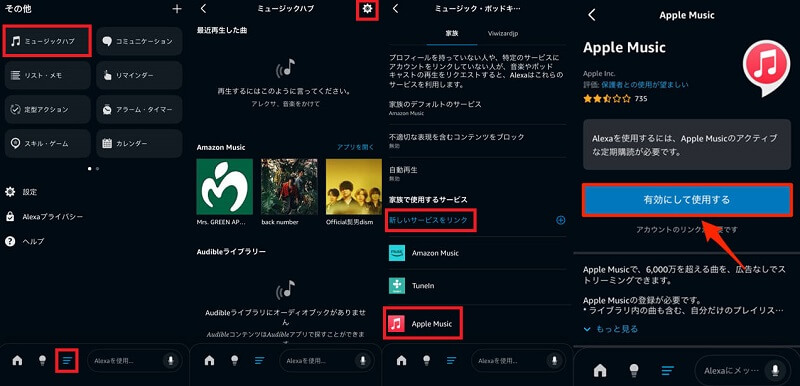Viewport: 800px width, 386px height.
Task: Go back from the ミュージックハブ screen
Action: pyautogui.click(x=204, y=9)
